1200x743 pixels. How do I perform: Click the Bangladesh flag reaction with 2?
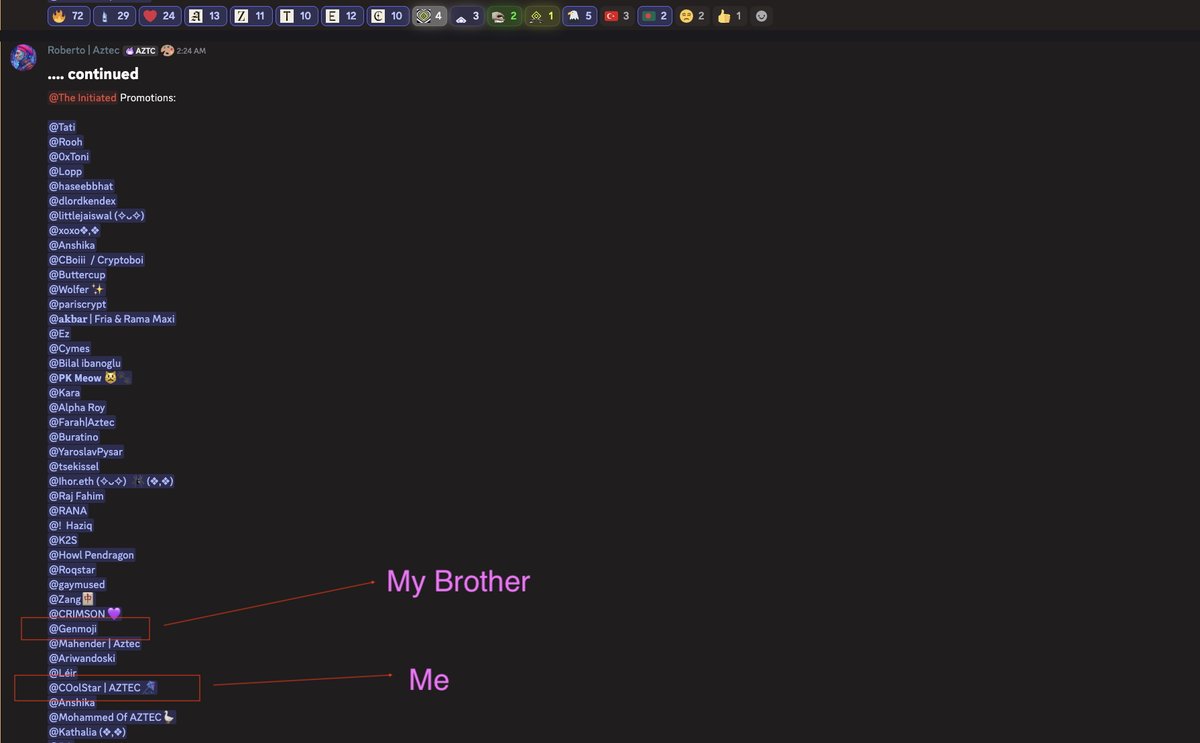tap(655, 16)
